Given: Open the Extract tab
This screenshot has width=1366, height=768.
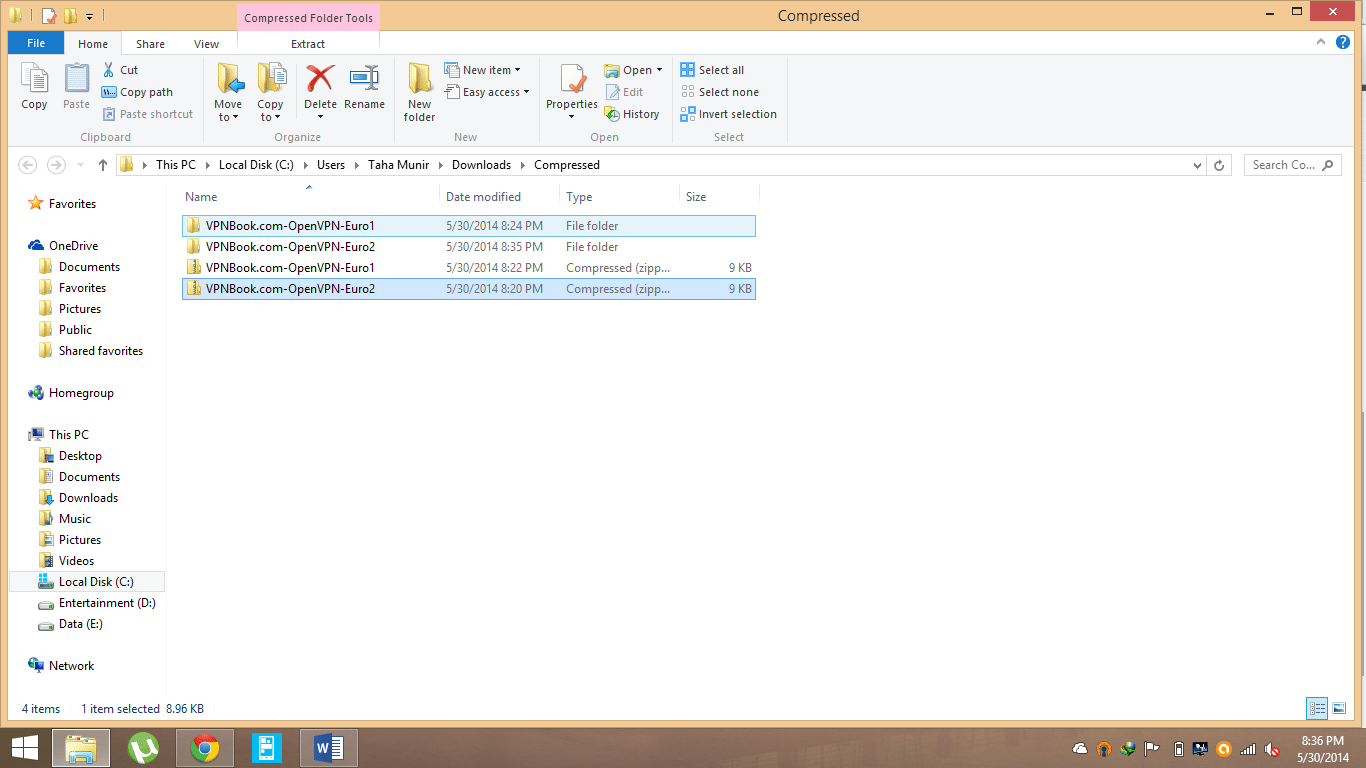Looking at the screenshot, I should click(x=308, y=44).
